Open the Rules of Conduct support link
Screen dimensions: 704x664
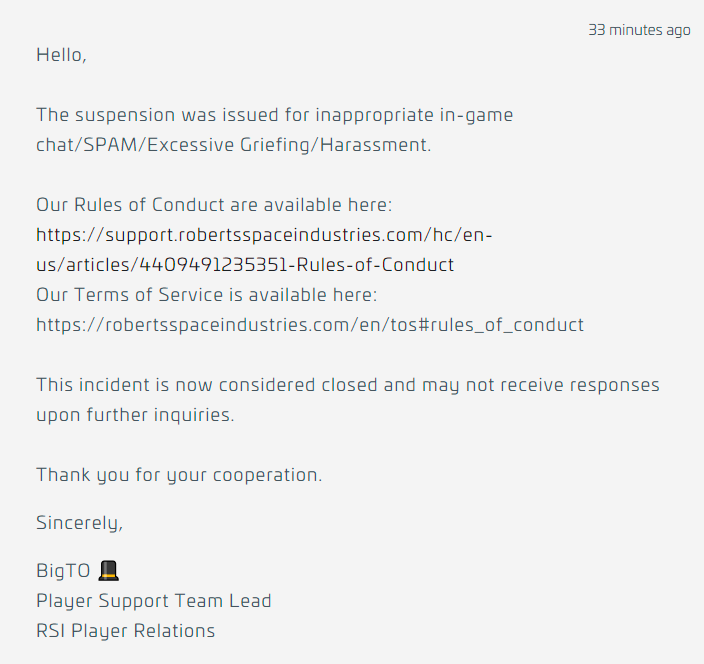click(x=264, y=250)
